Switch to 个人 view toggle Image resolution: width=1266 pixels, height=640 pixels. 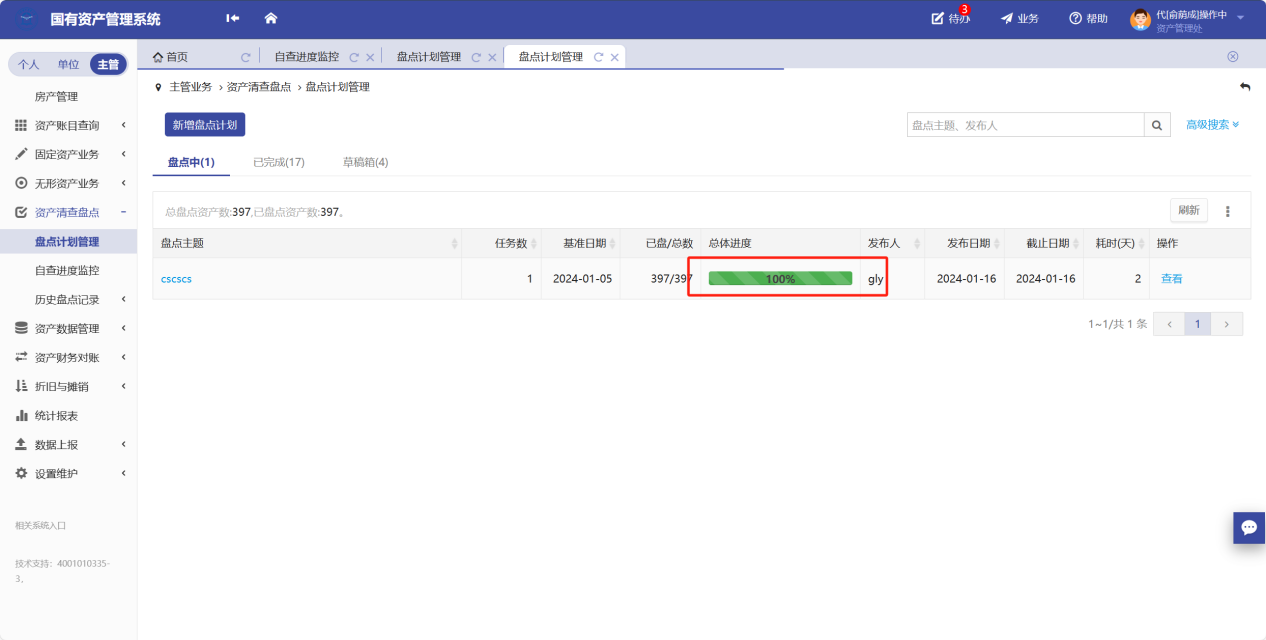pyautogui.click(x=29, y=64)
